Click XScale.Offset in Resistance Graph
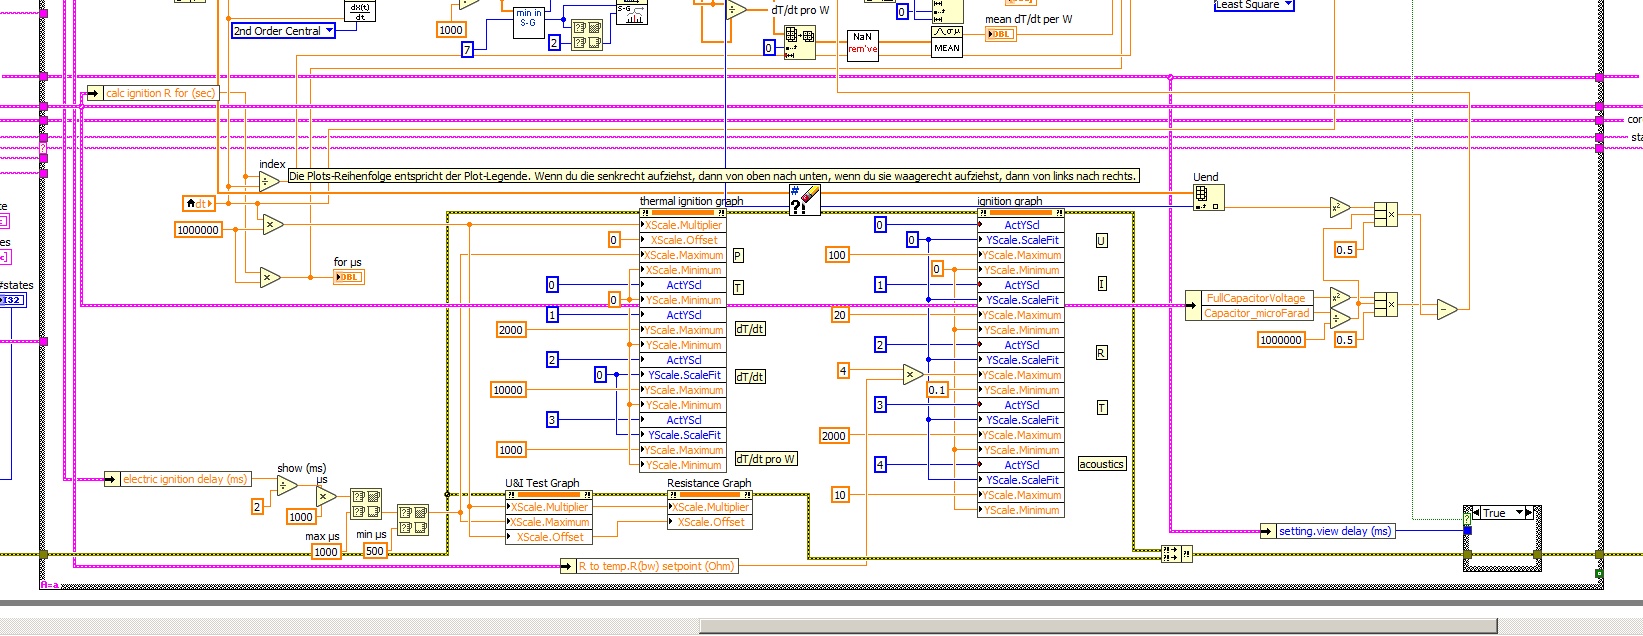Viewport: 1643px width, 636px height. click(x=710, y=522)
